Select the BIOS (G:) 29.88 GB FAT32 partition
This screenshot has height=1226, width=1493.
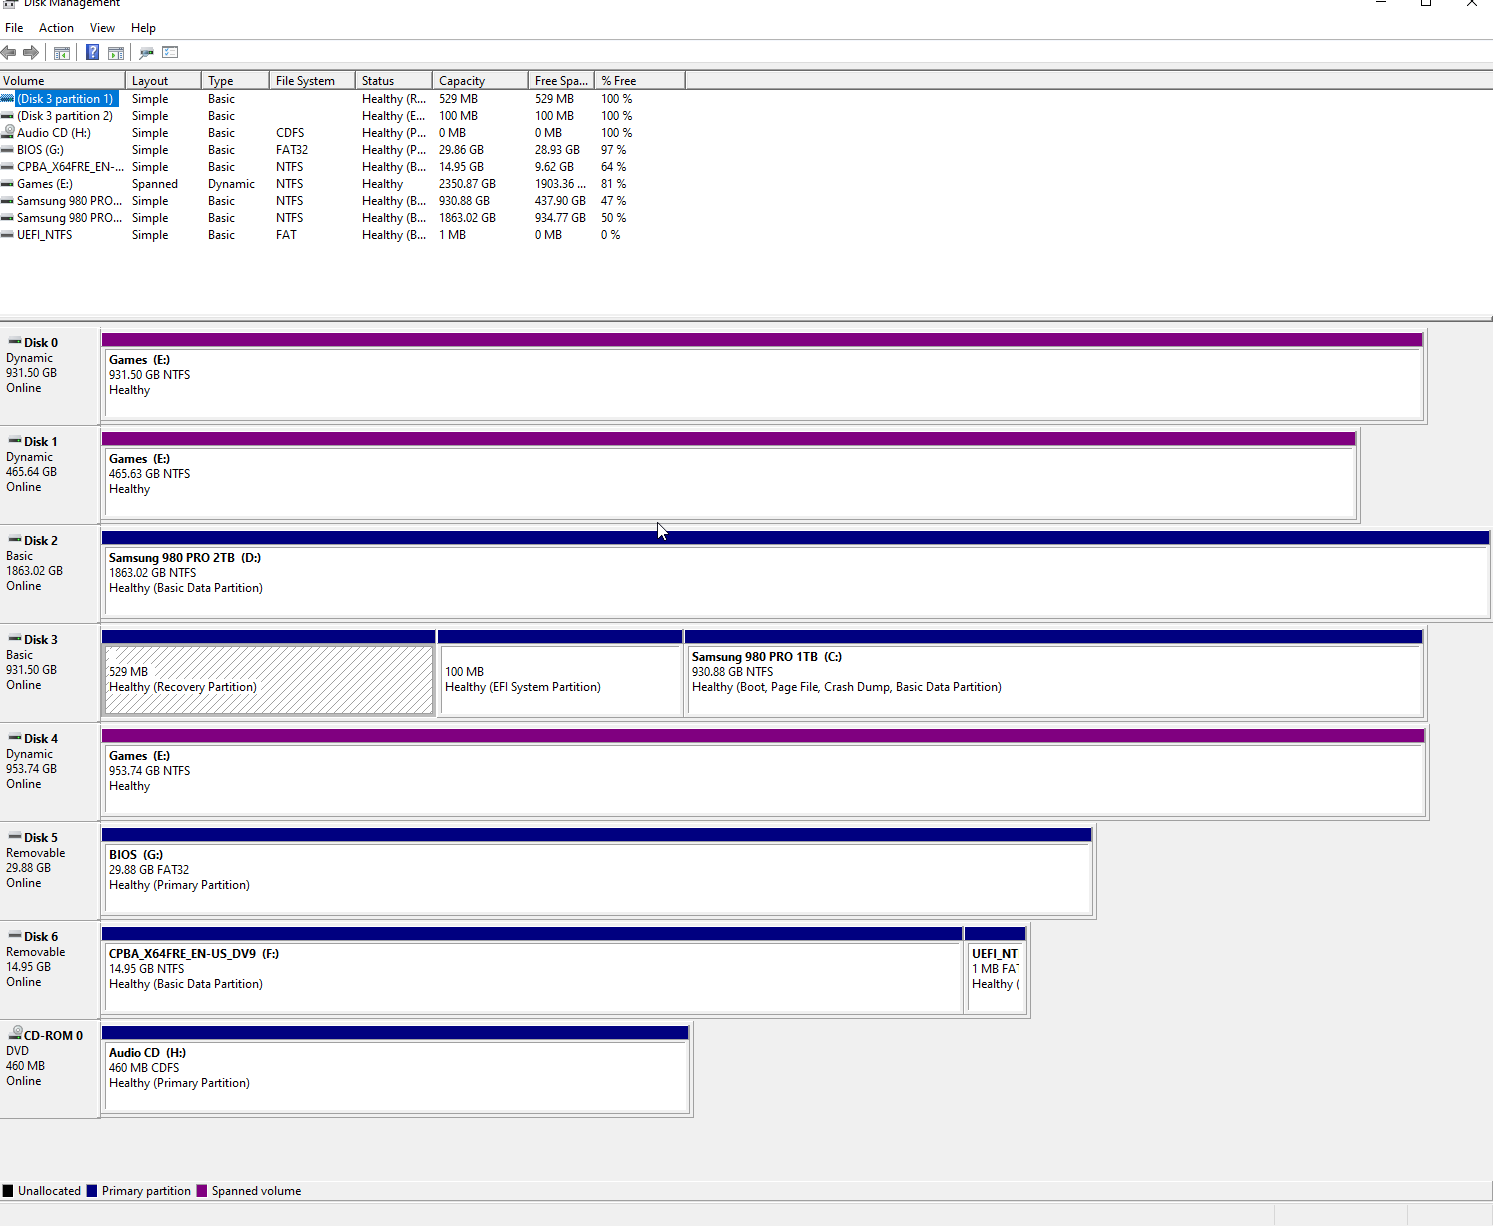click(x=597, y=871)
